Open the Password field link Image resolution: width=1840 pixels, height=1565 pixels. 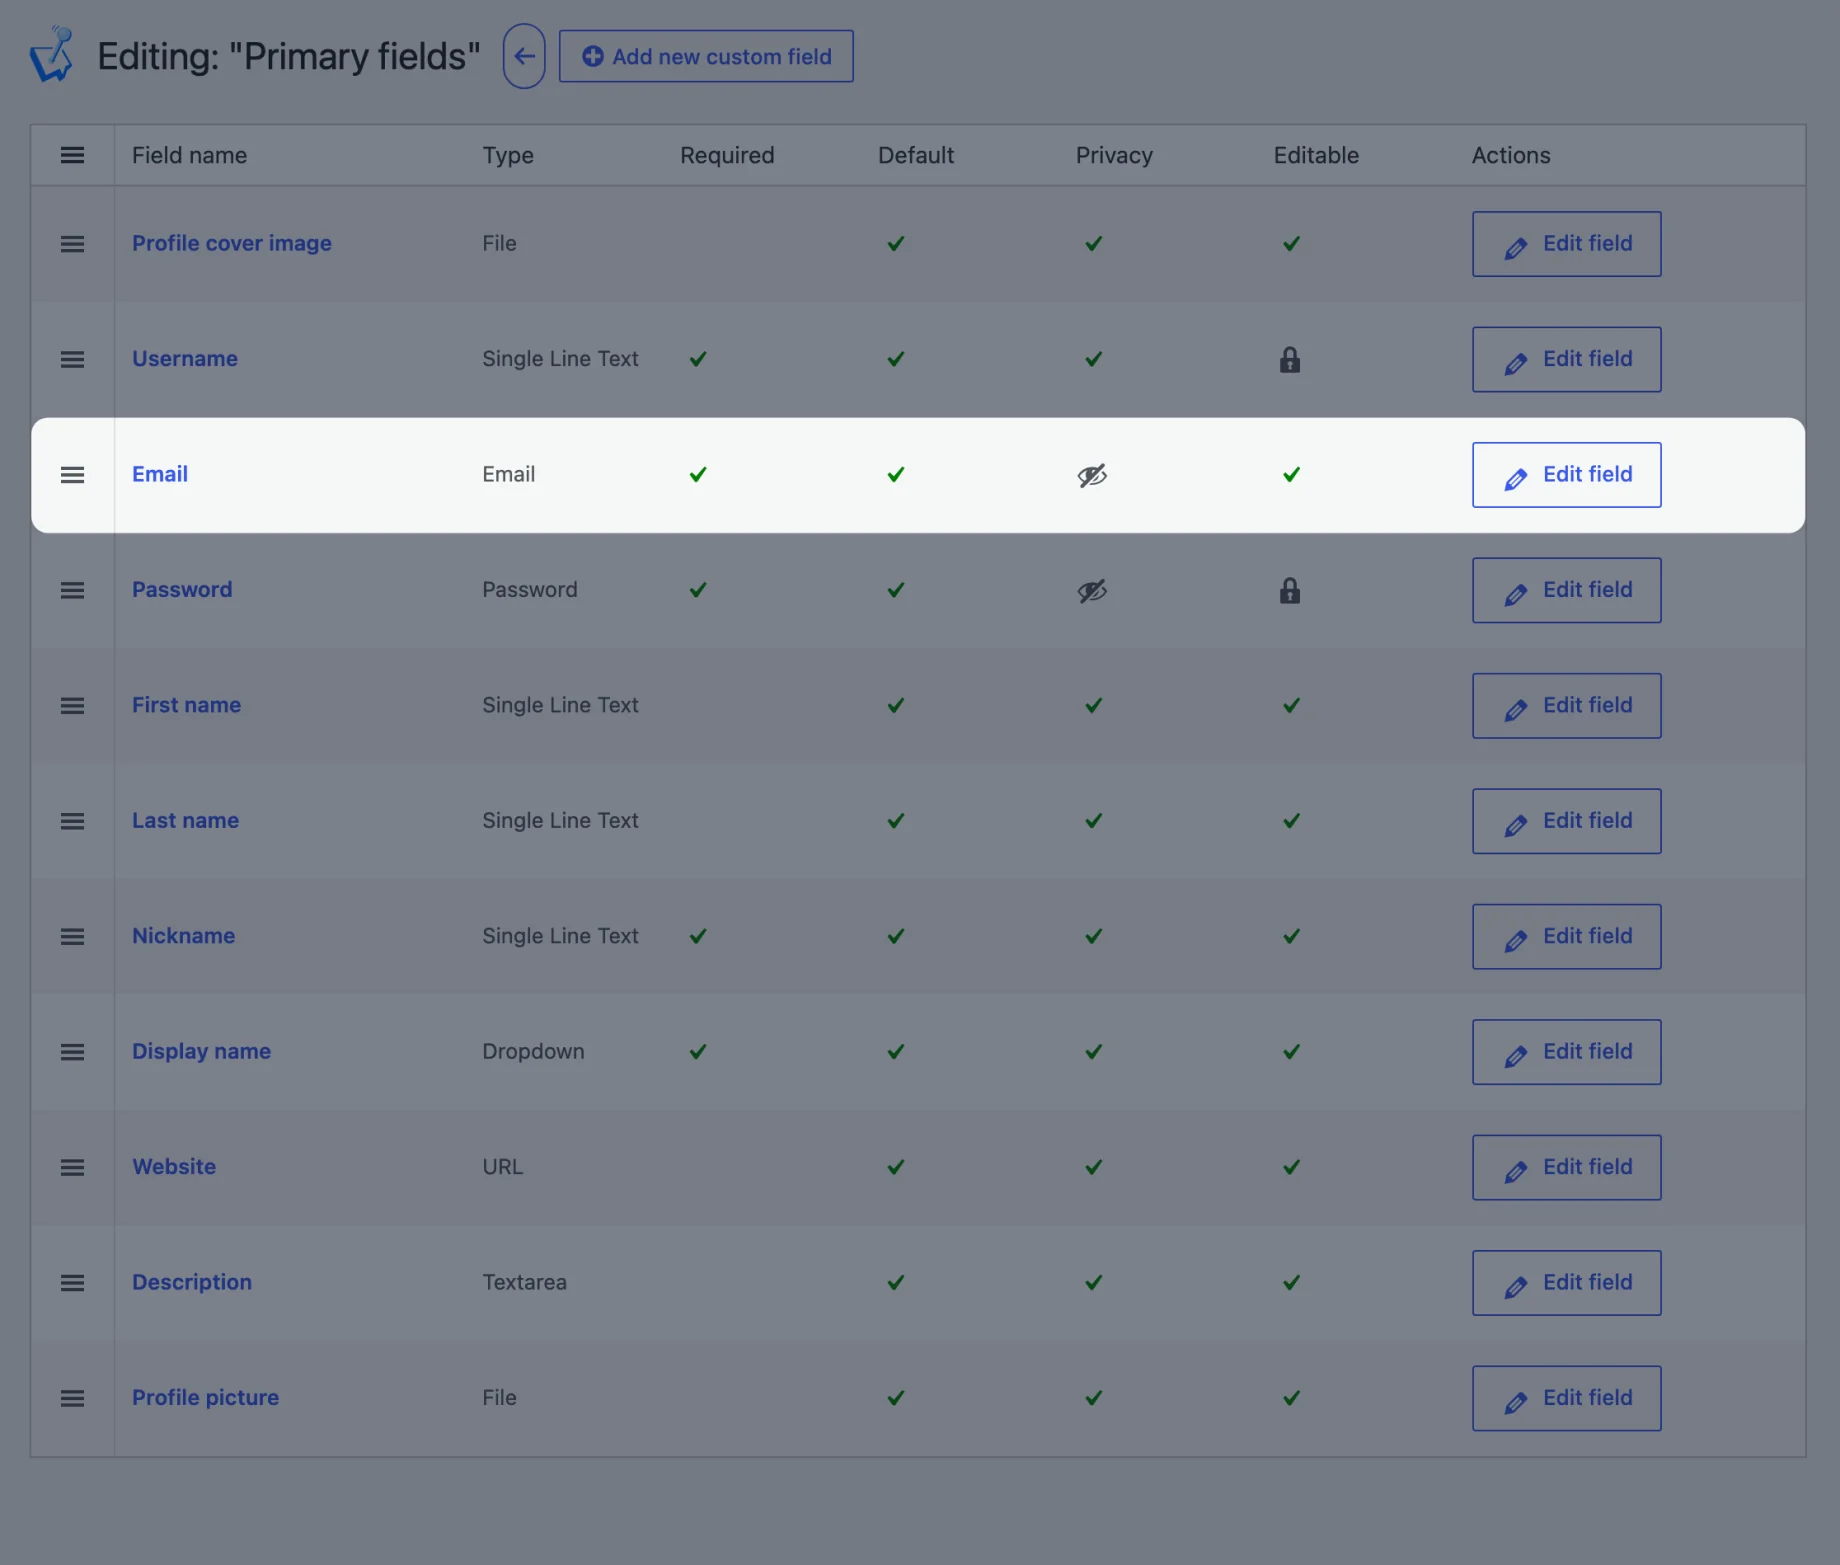click(182, 589)
